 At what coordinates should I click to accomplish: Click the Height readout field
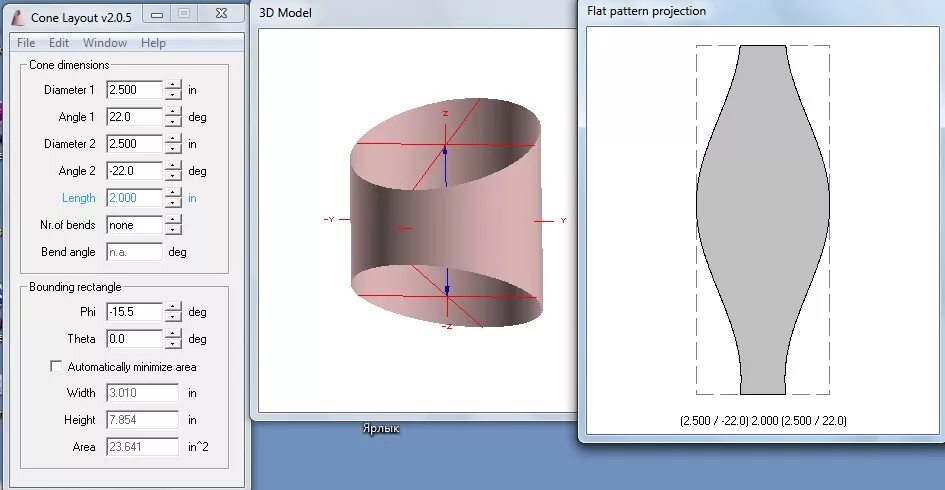click(143, 420)
